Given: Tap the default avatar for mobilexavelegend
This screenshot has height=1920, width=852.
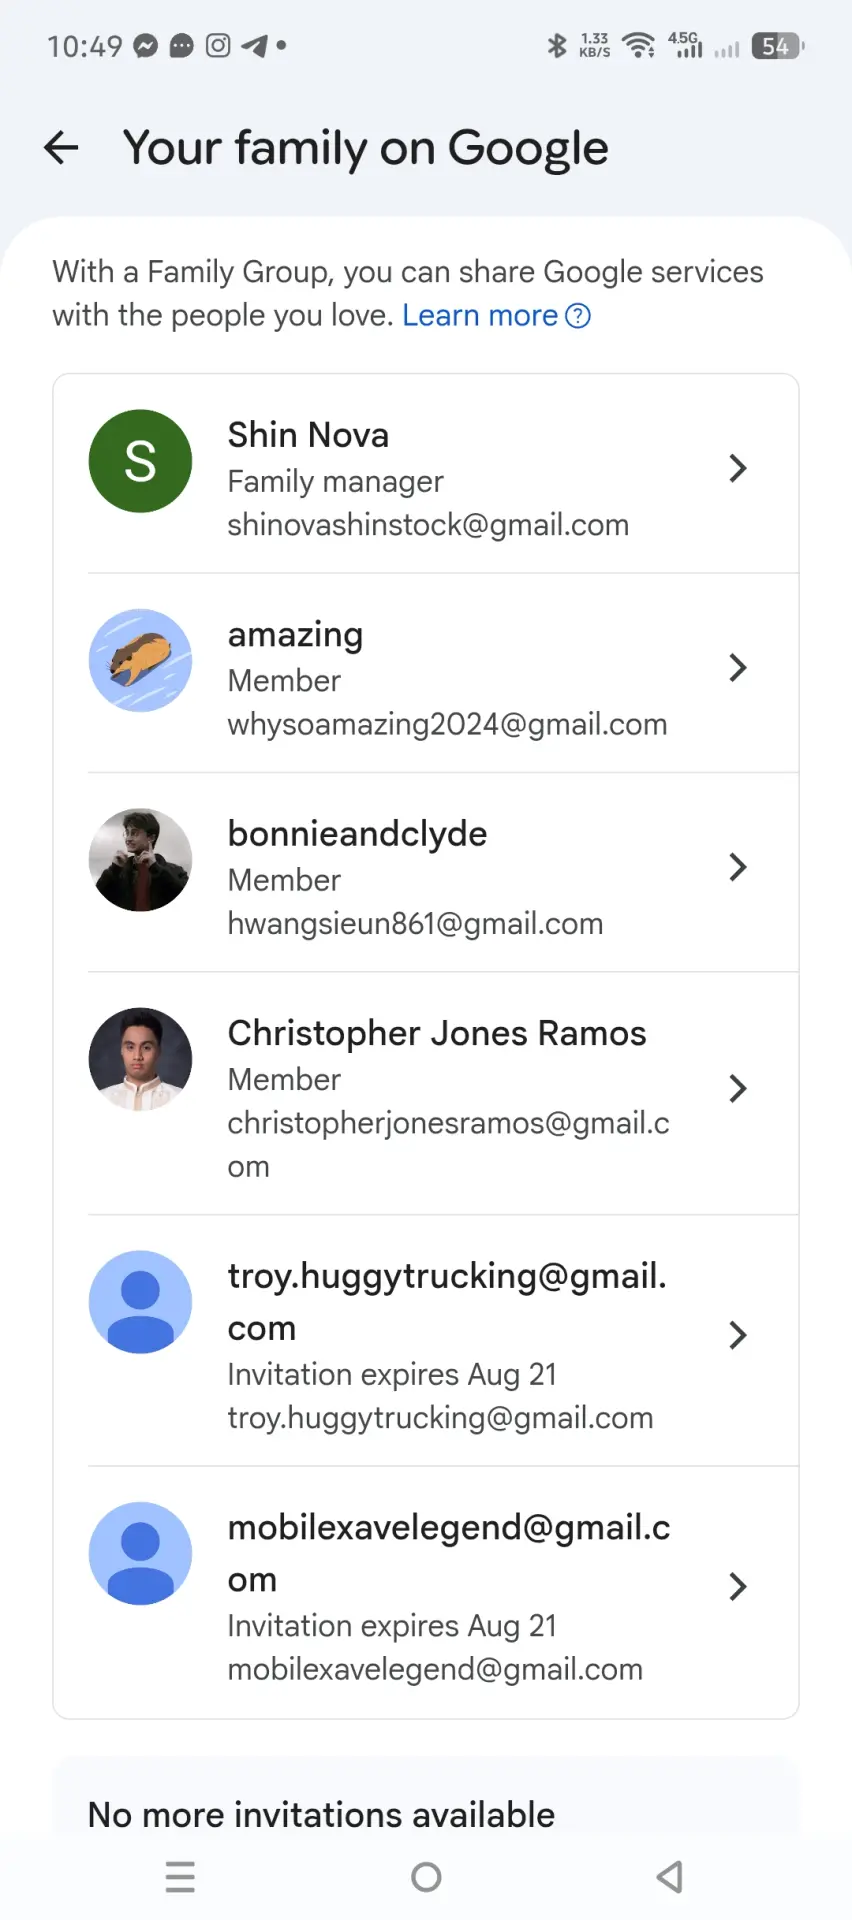Looking at the screenshot, I should click(140, 1553).
